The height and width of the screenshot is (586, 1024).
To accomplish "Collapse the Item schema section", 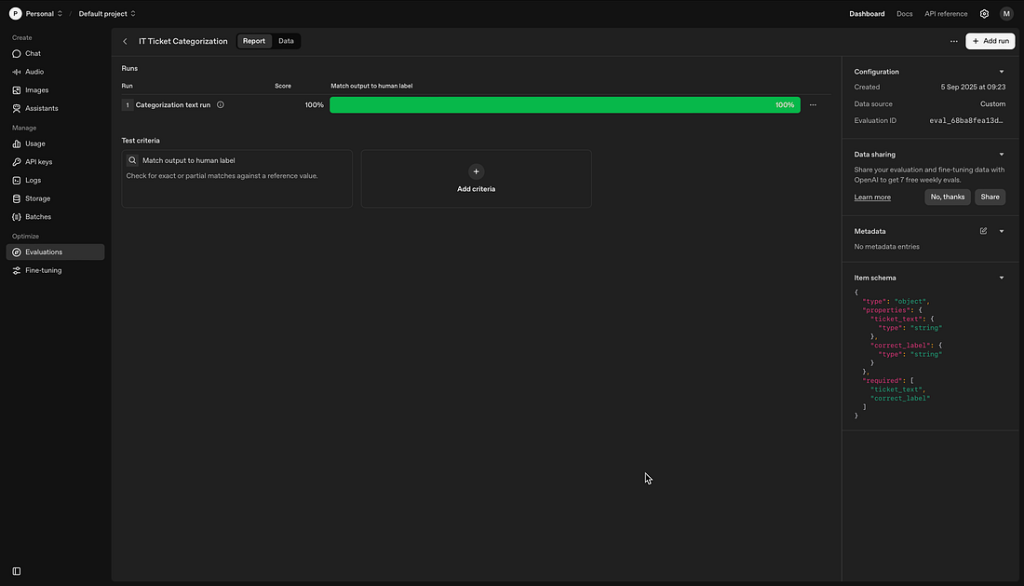I will [1001, 278].
